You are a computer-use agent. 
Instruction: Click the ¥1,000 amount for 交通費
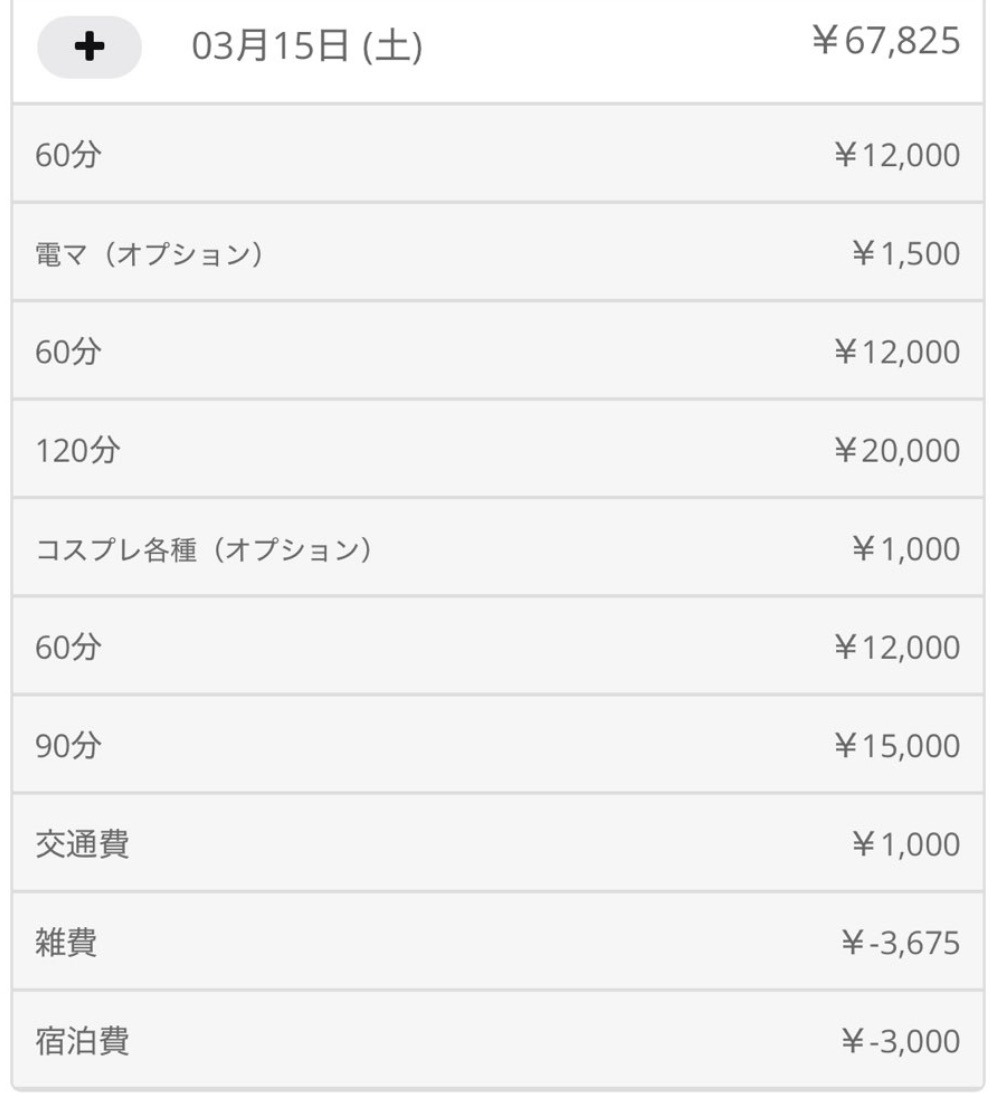tap(905, 844)
